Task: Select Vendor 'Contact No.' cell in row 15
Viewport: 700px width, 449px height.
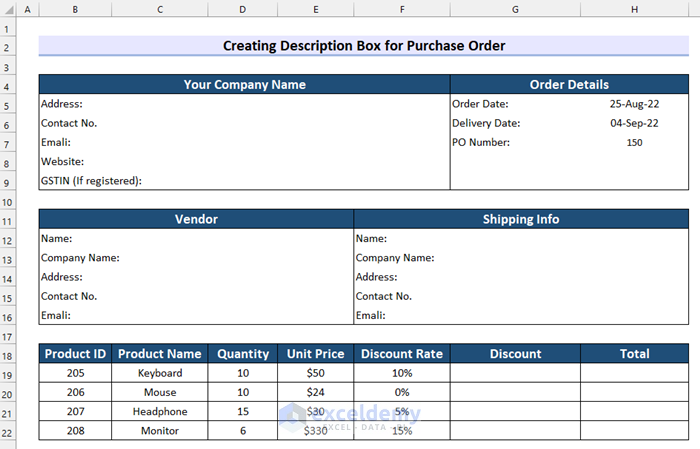Action: 196,296
